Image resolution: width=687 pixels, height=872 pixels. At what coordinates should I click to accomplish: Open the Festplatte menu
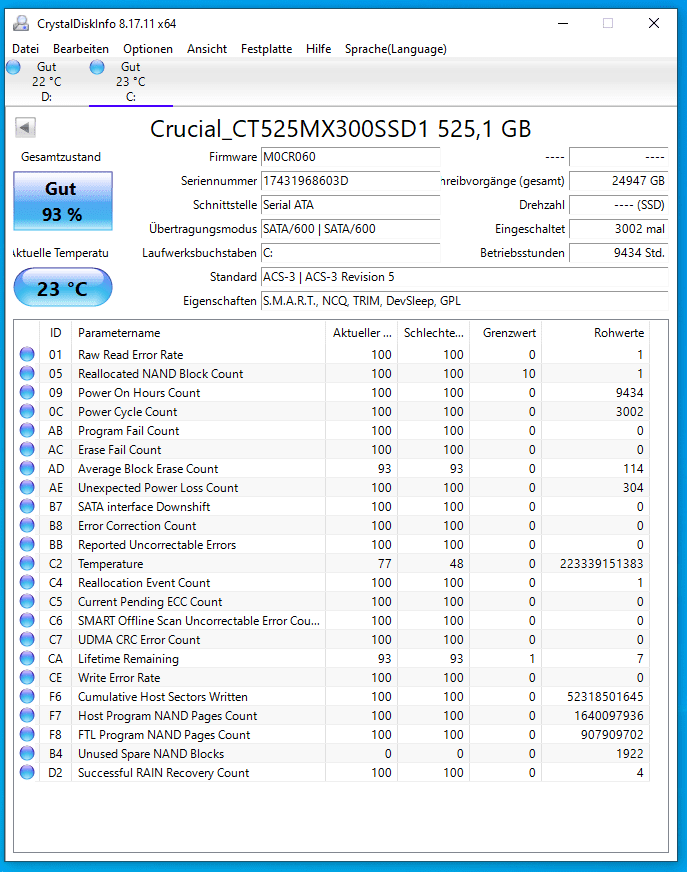266,49
